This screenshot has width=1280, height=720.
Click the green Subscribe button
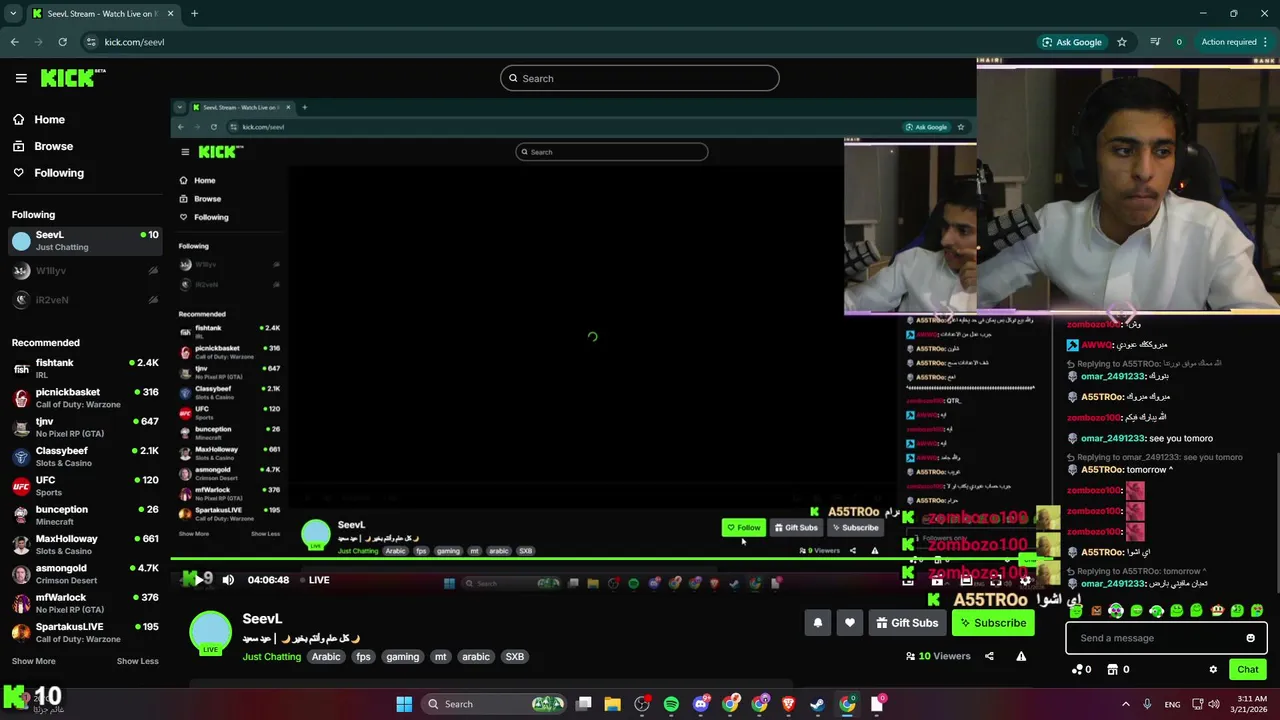pyautogui.click(x=993, y=623)
